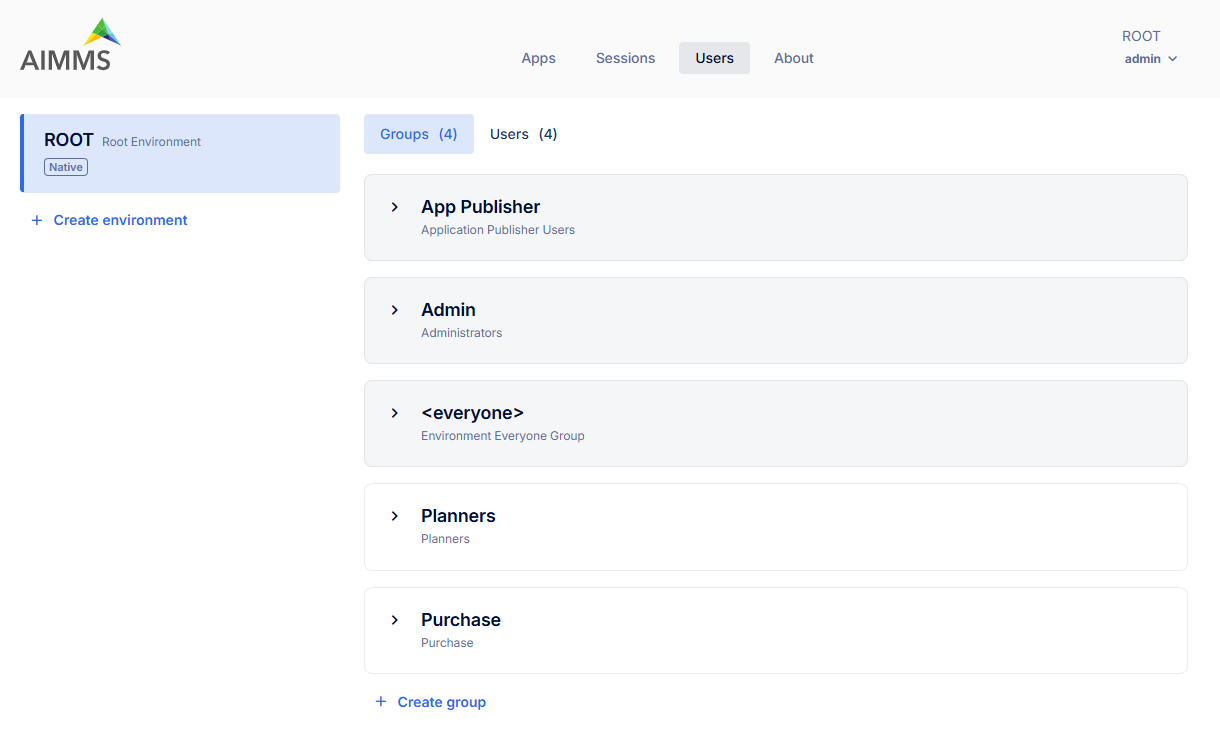Select the ROOT environment card
1220x737 pixels.
click(180, 153)
